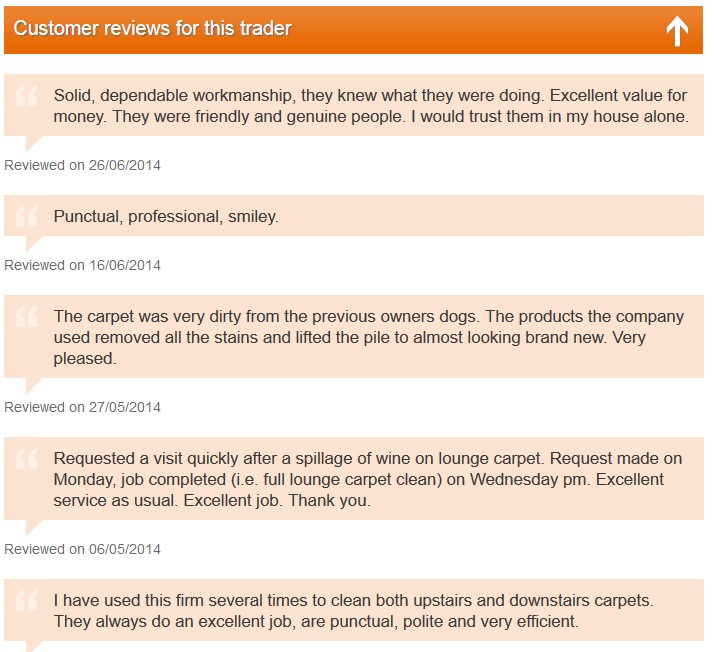Click the 'Solid, dependable workmanship' review text
Viewport: 715px width, 652px height.
370,106
